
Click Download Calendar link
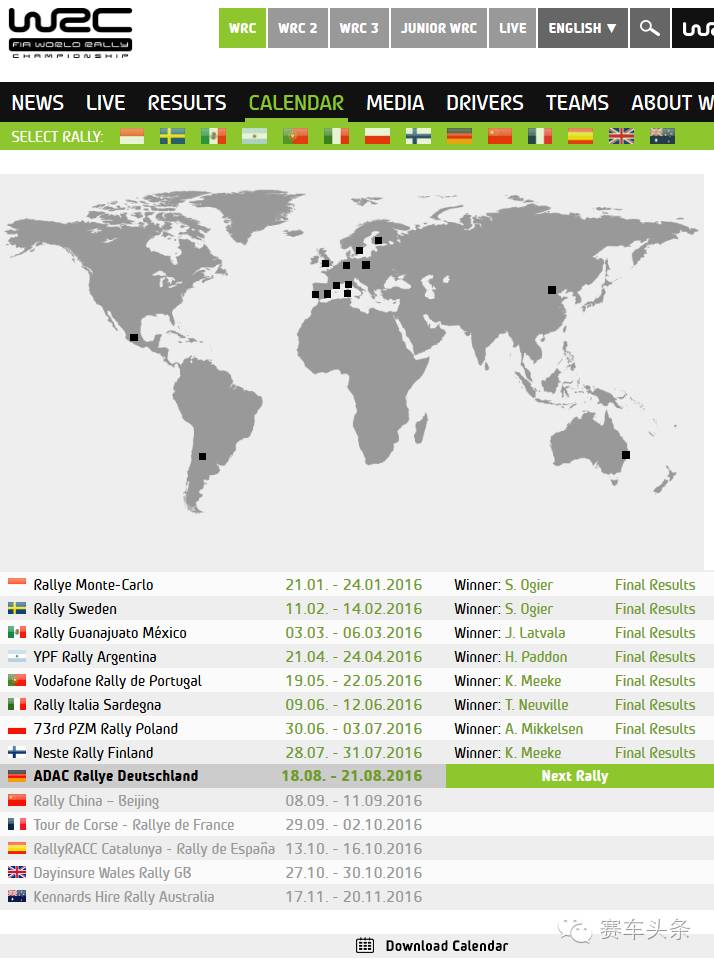pos(446,946)
